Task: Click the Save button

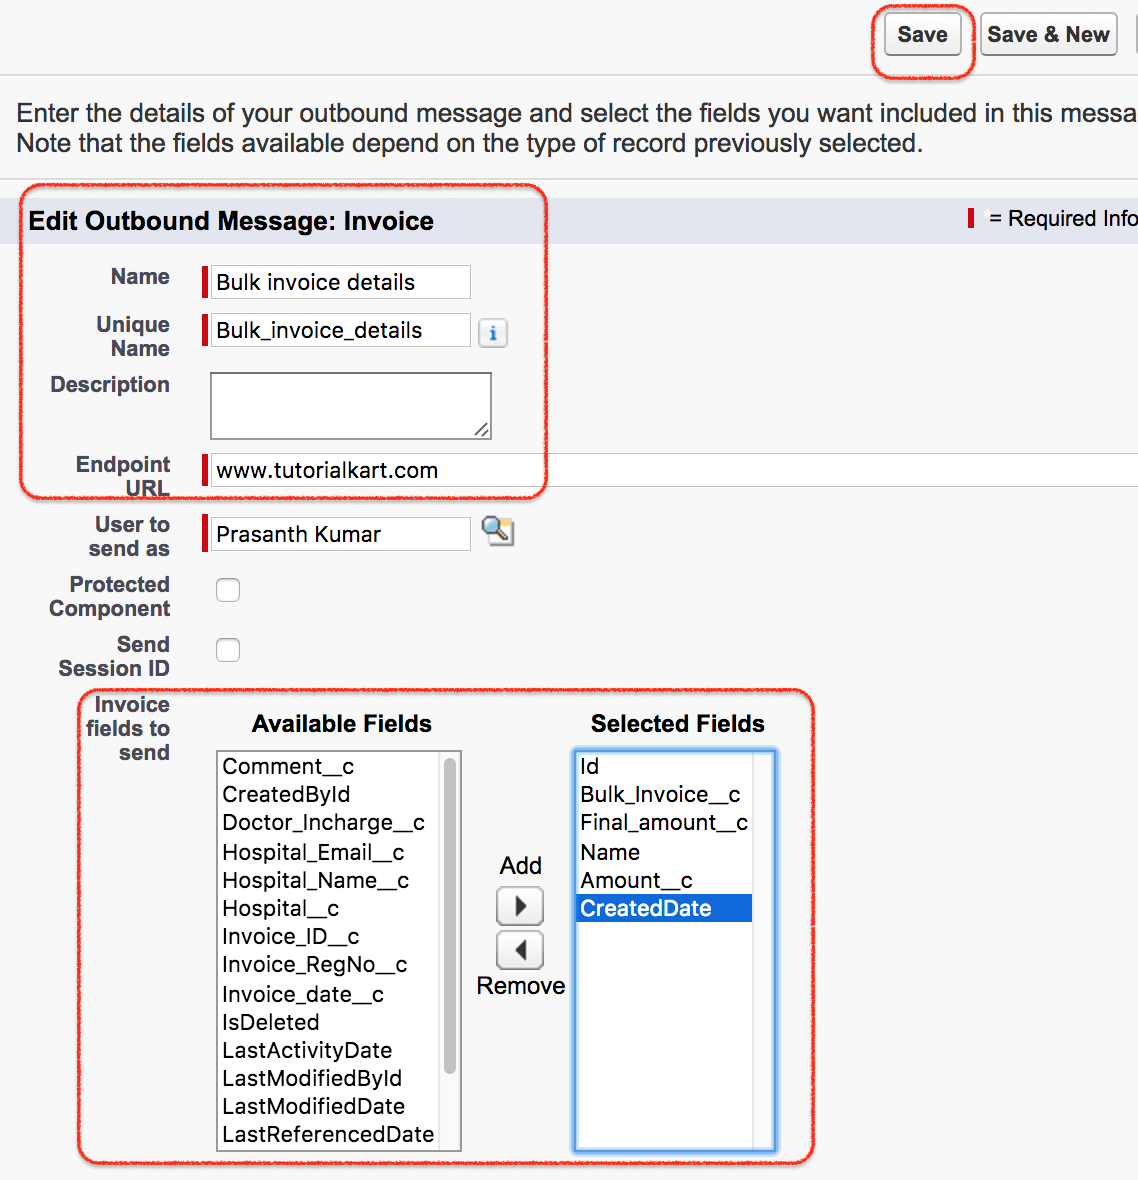Action: pyautogui.click(x=923, y=35)
